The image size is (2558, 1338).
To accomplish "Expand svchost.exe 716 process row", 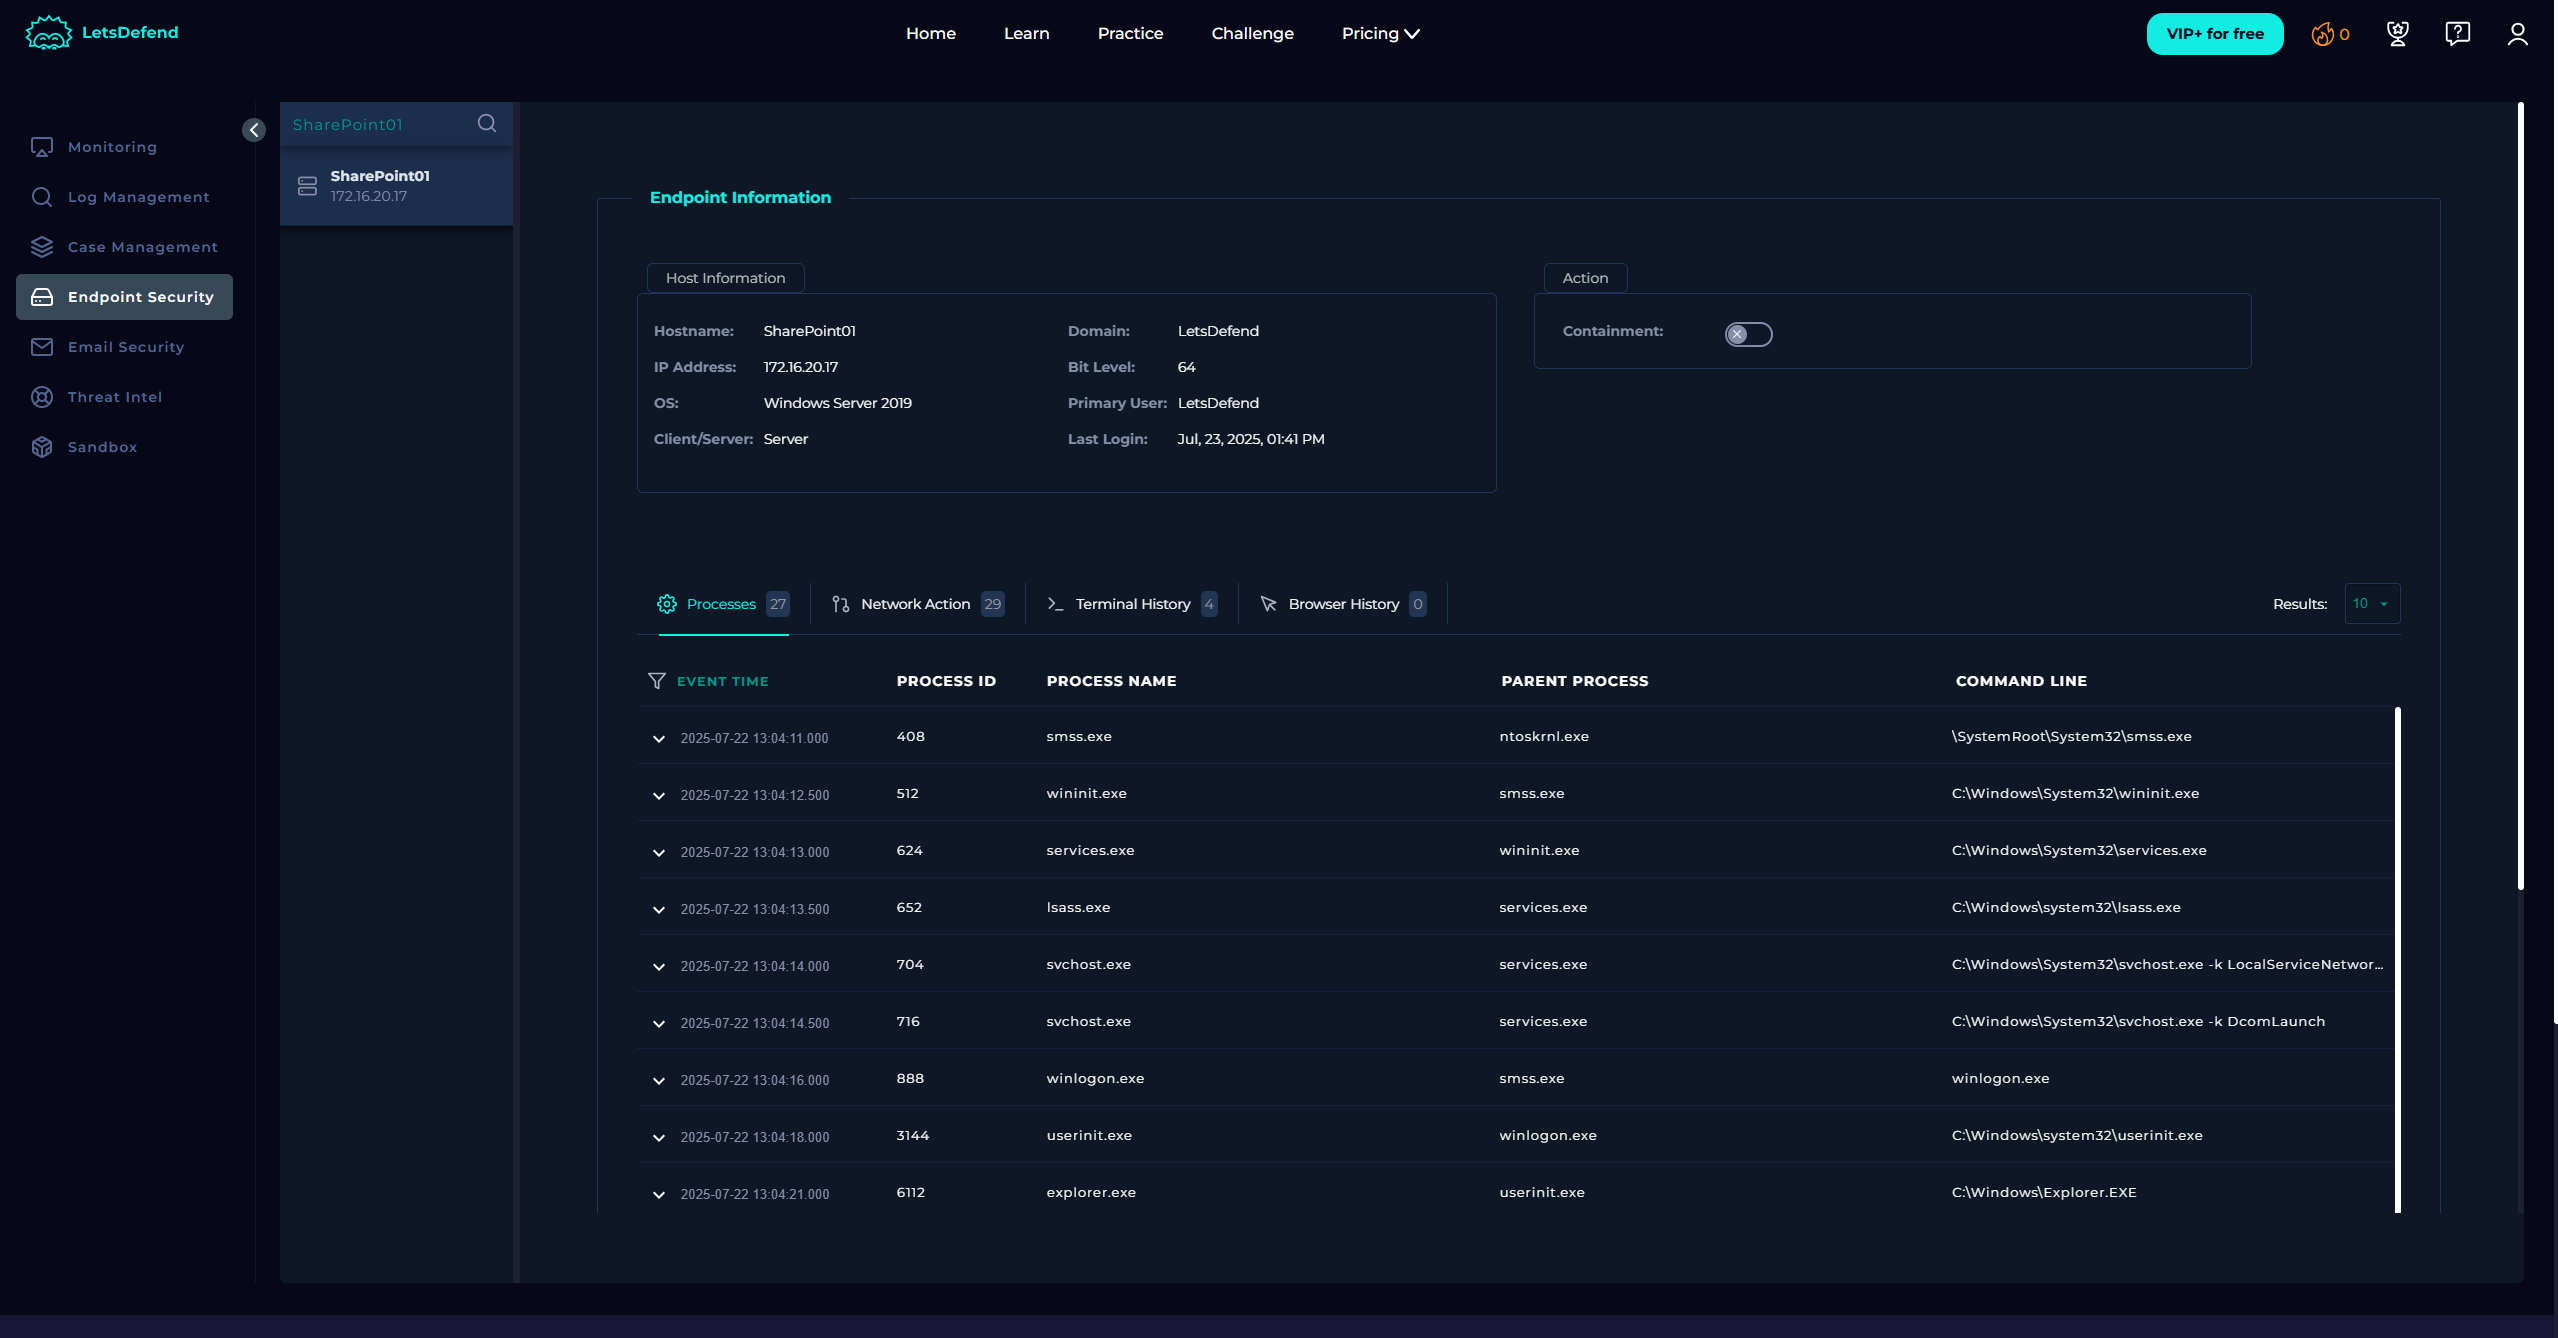I will click(x=659, y=1024).
